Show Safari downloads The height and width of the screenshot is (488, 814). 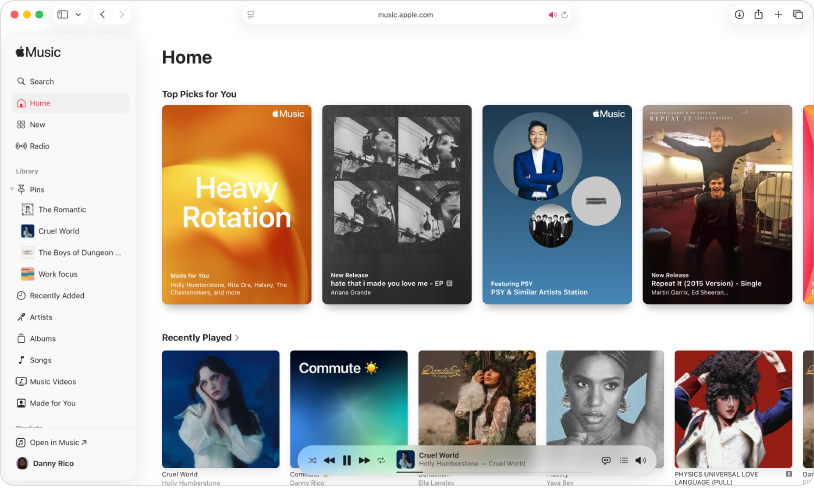[739, 15]
